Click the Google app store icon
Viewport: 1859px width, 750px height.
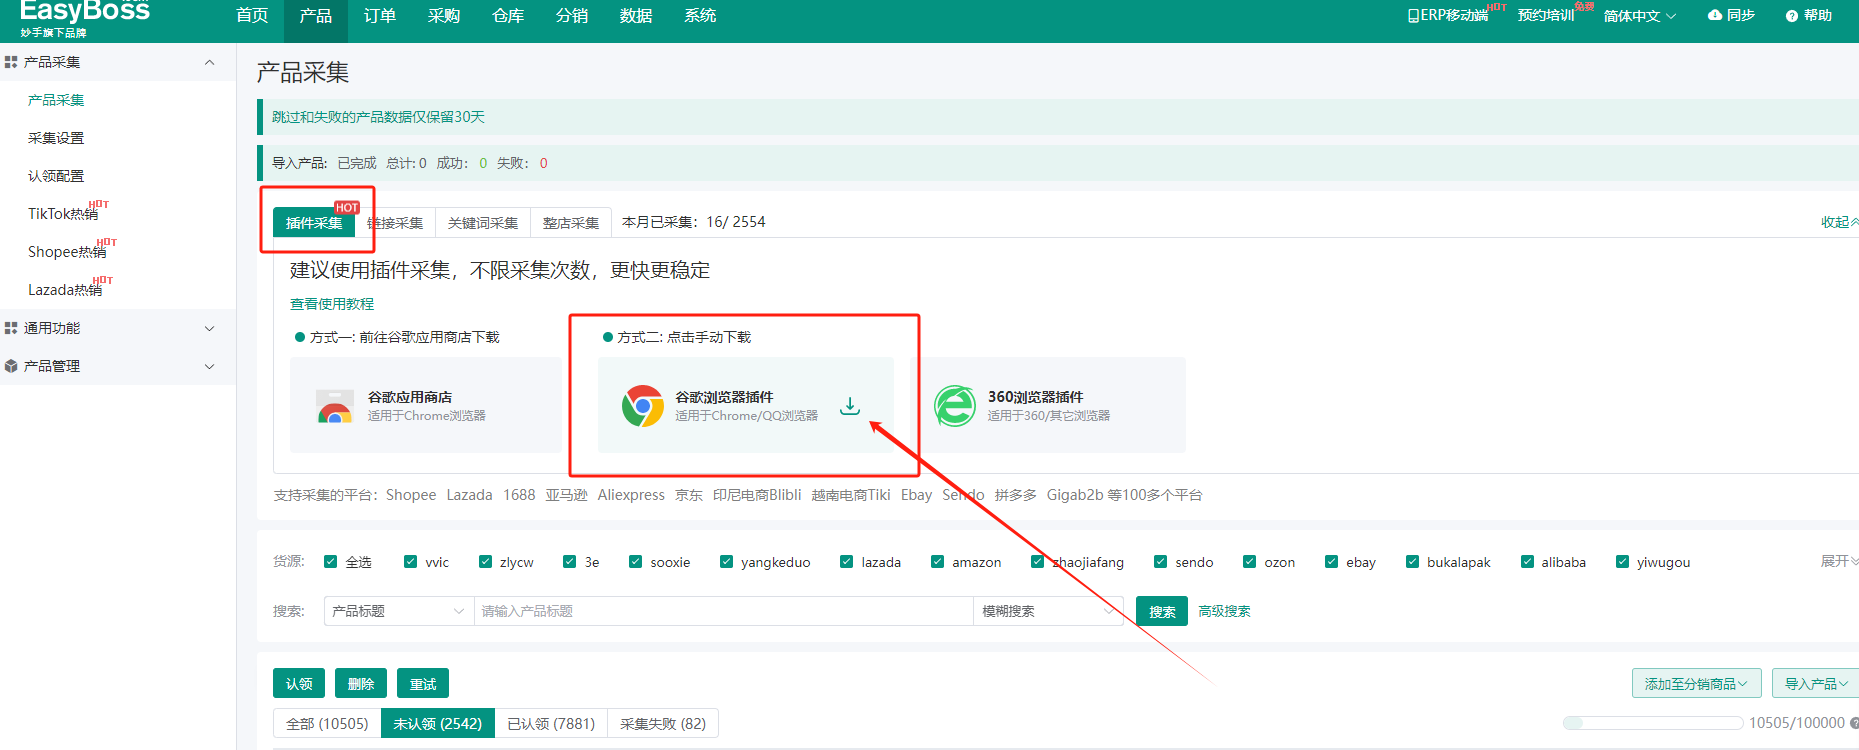point(335,406)
